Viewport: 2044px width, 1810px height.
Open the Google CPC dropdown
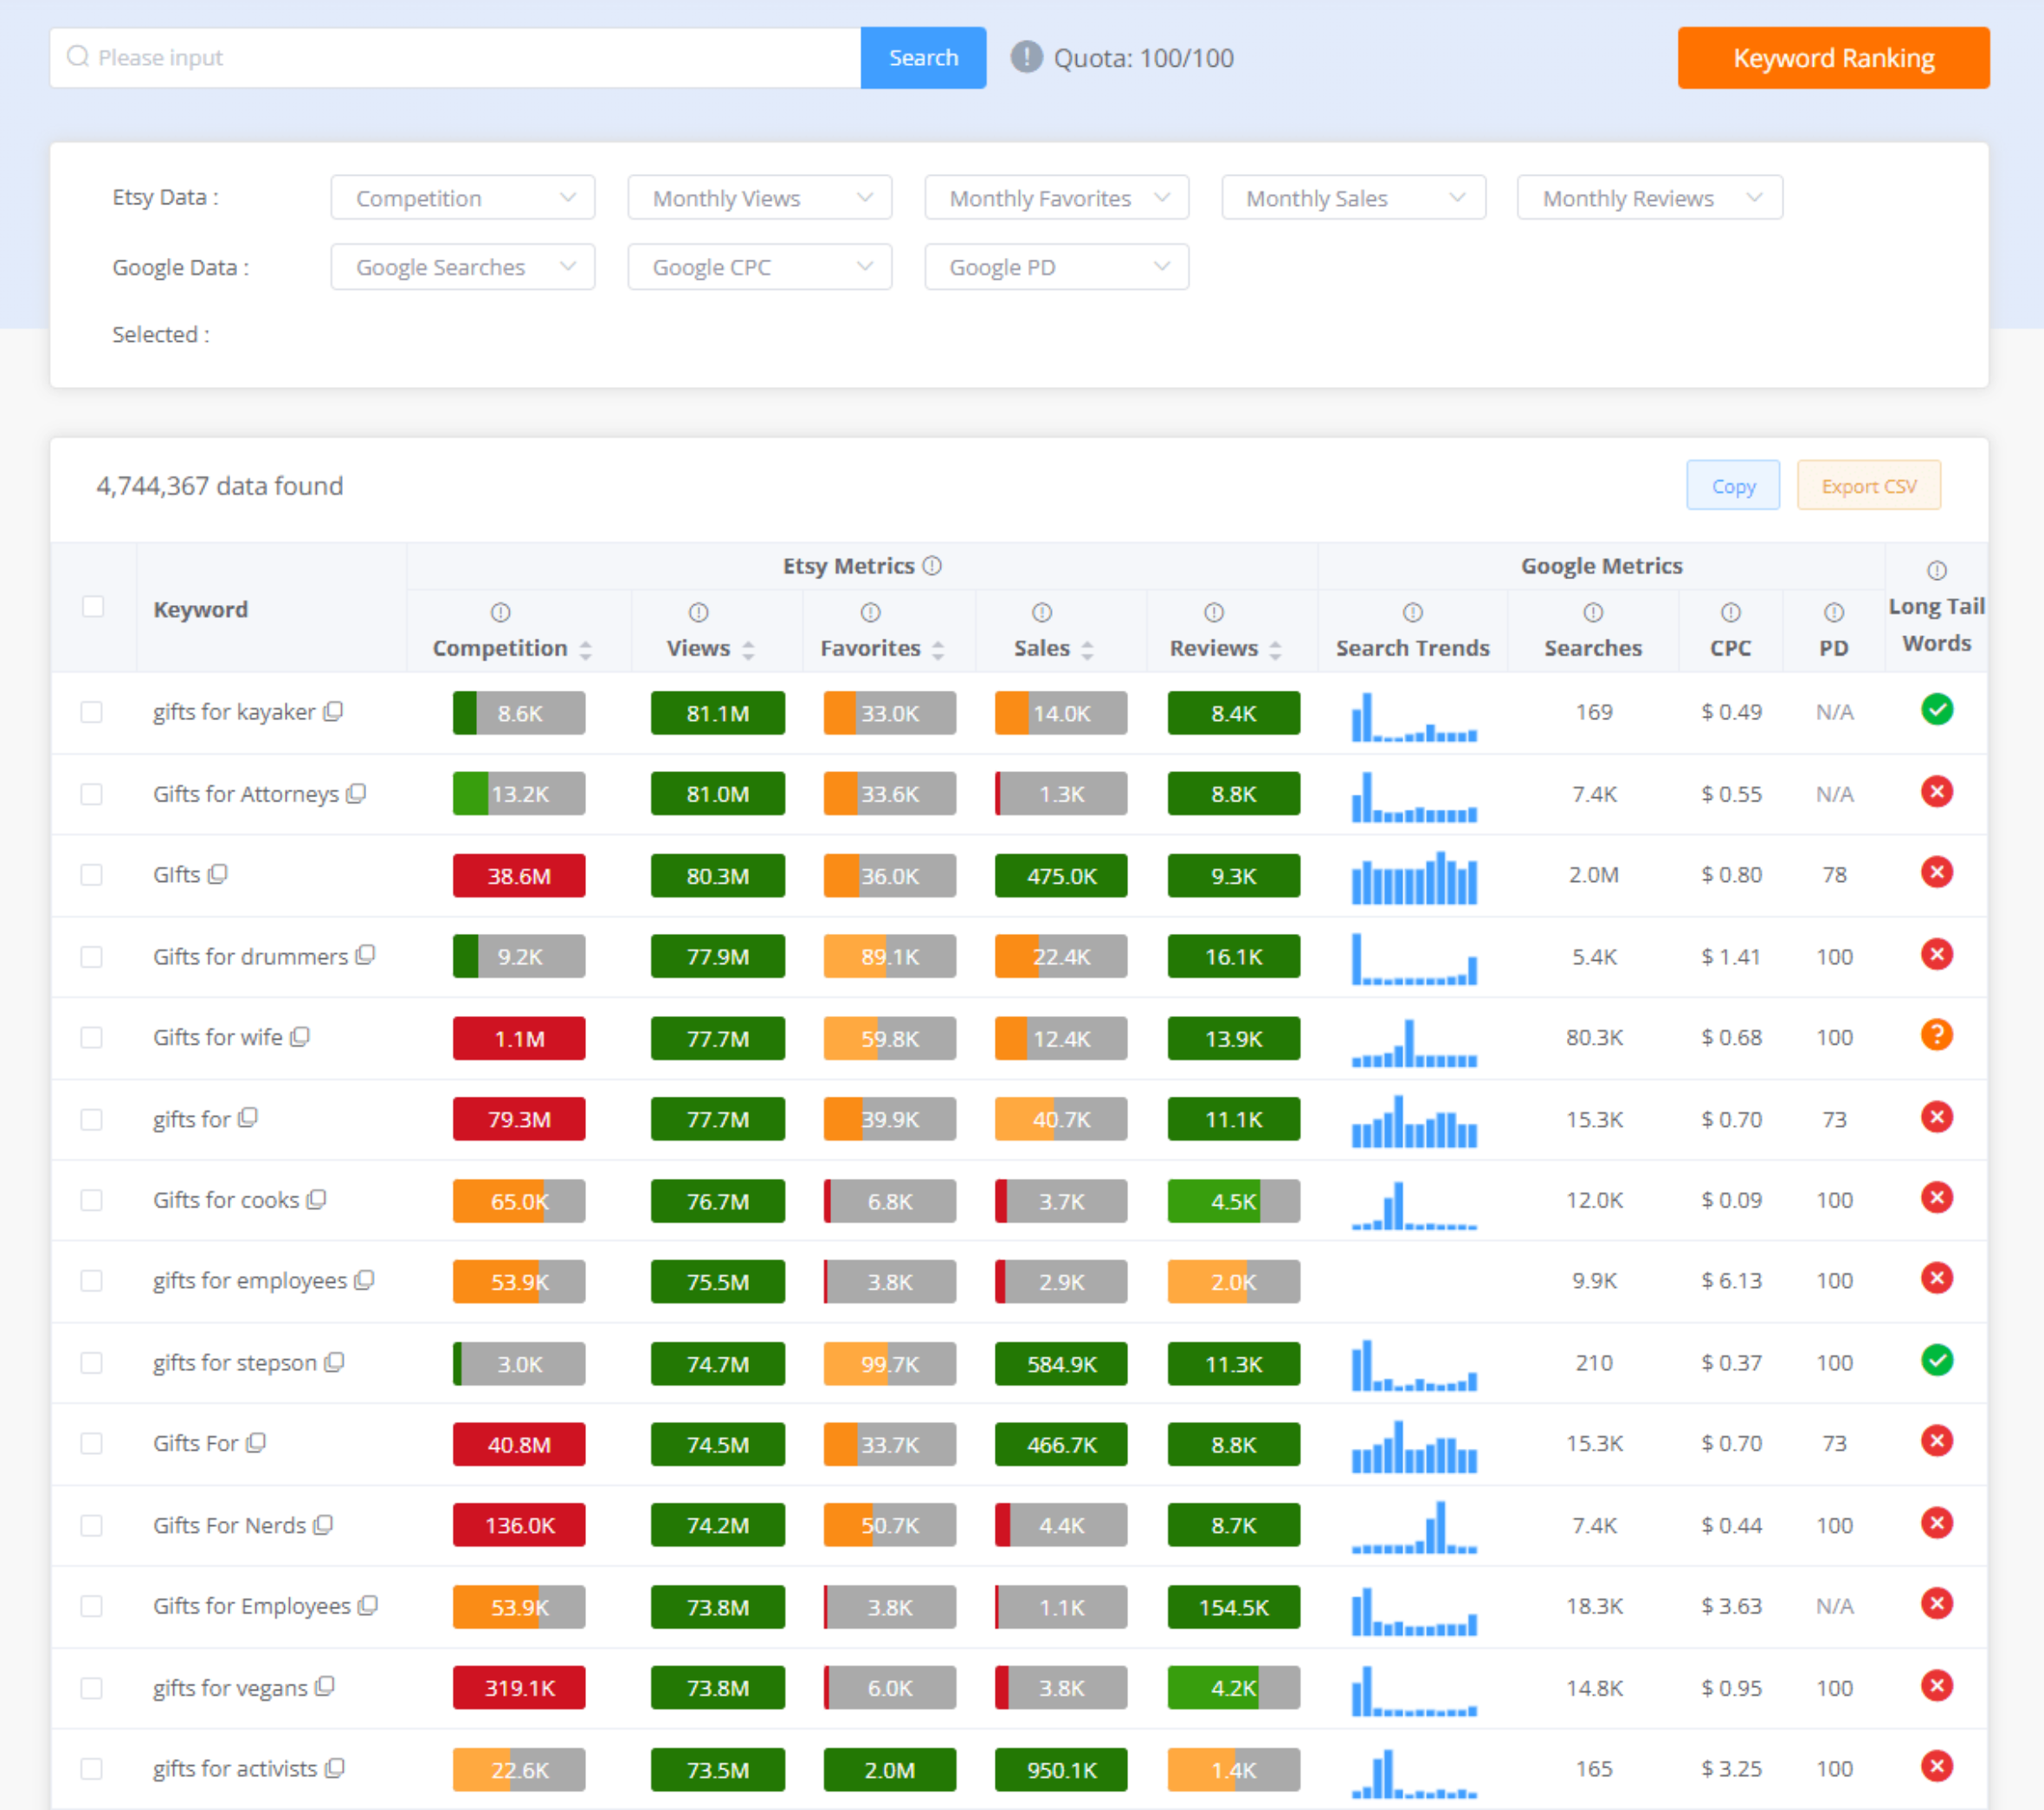pyautogui.click(x=759, y=267)
